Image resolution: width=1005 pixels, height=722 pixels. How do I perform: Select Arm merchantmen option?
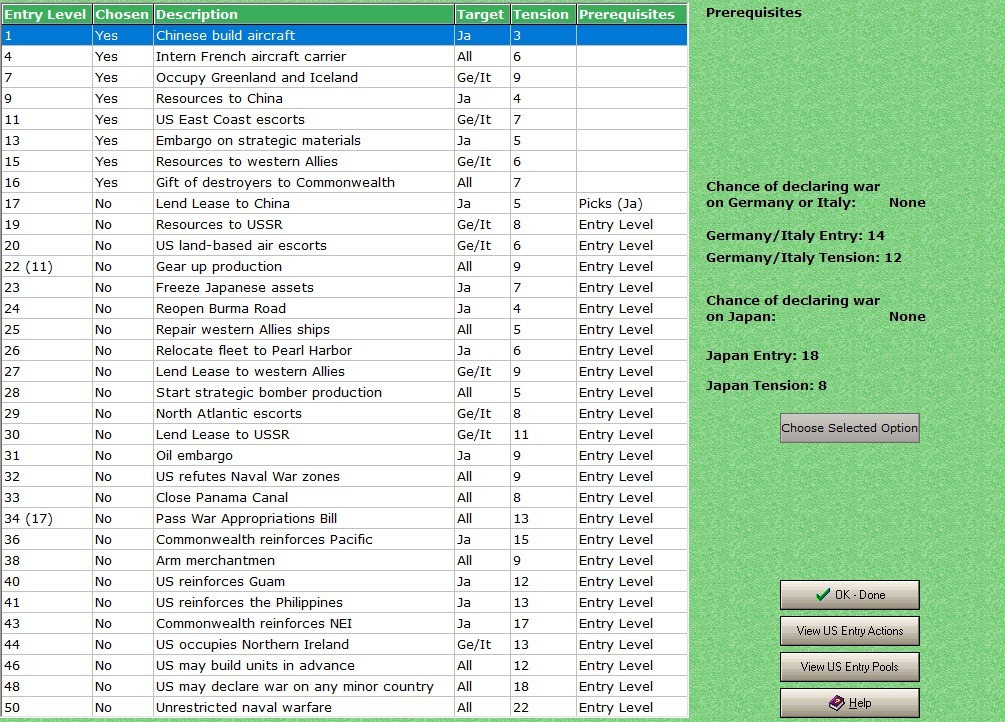pos(345,560)
